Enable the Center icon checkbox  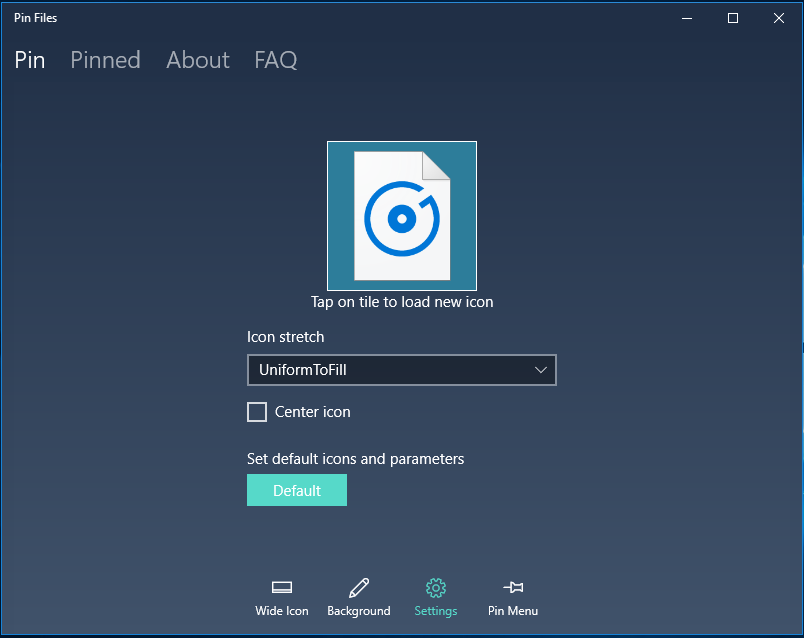[257, 412]
